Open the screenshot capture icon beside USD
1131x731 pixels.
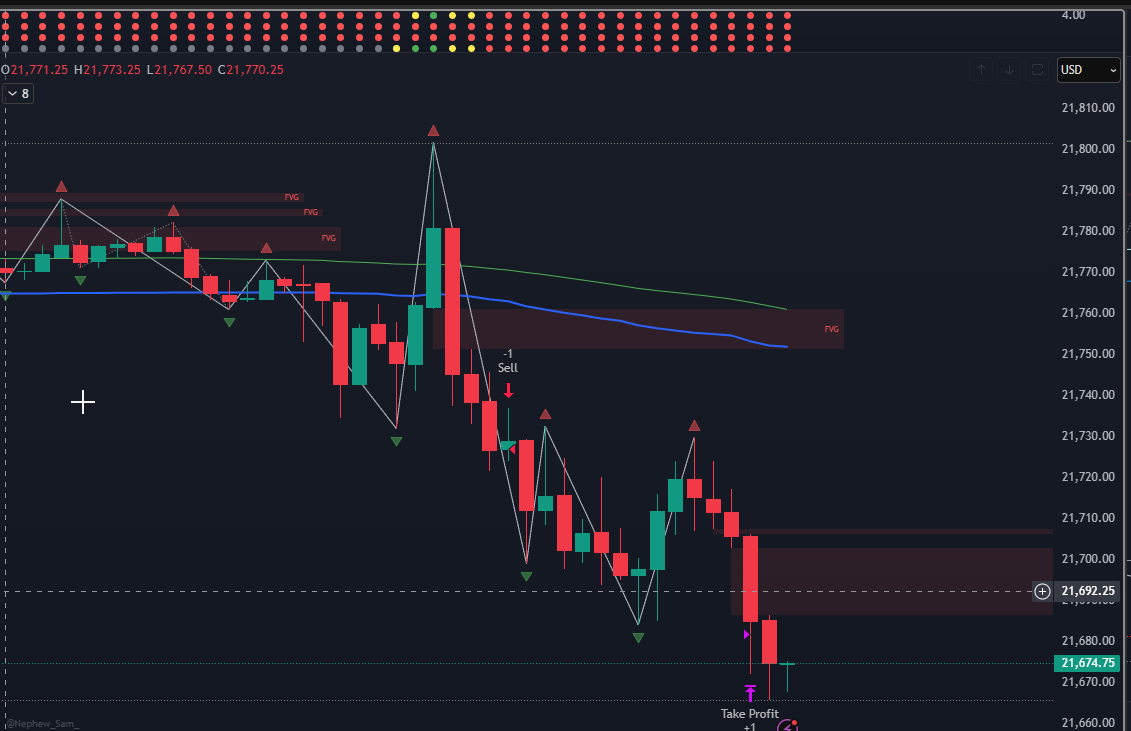click(x=1037, y=69)
